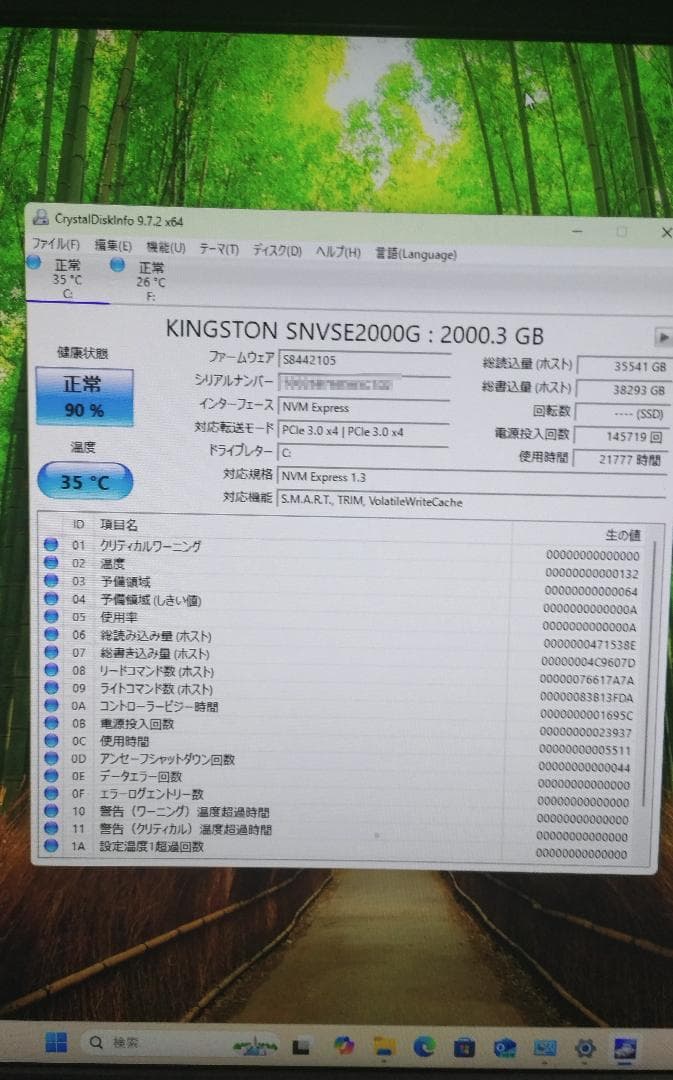Open the 言語(Language) menu
This screenshot has width=673, height=1080.
tap(416, 253)
